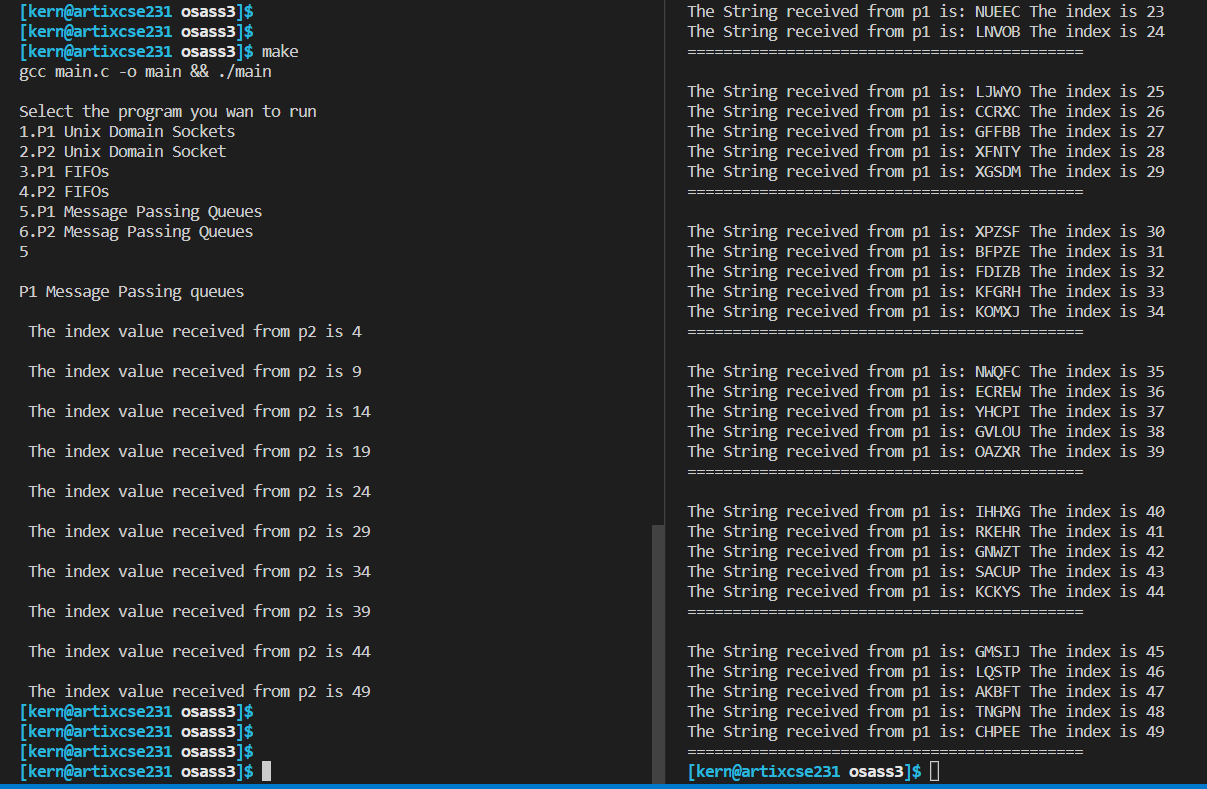Click the string KOMXJ with index 34
This screenshot has height=789, width=1207.
point(998,311)
